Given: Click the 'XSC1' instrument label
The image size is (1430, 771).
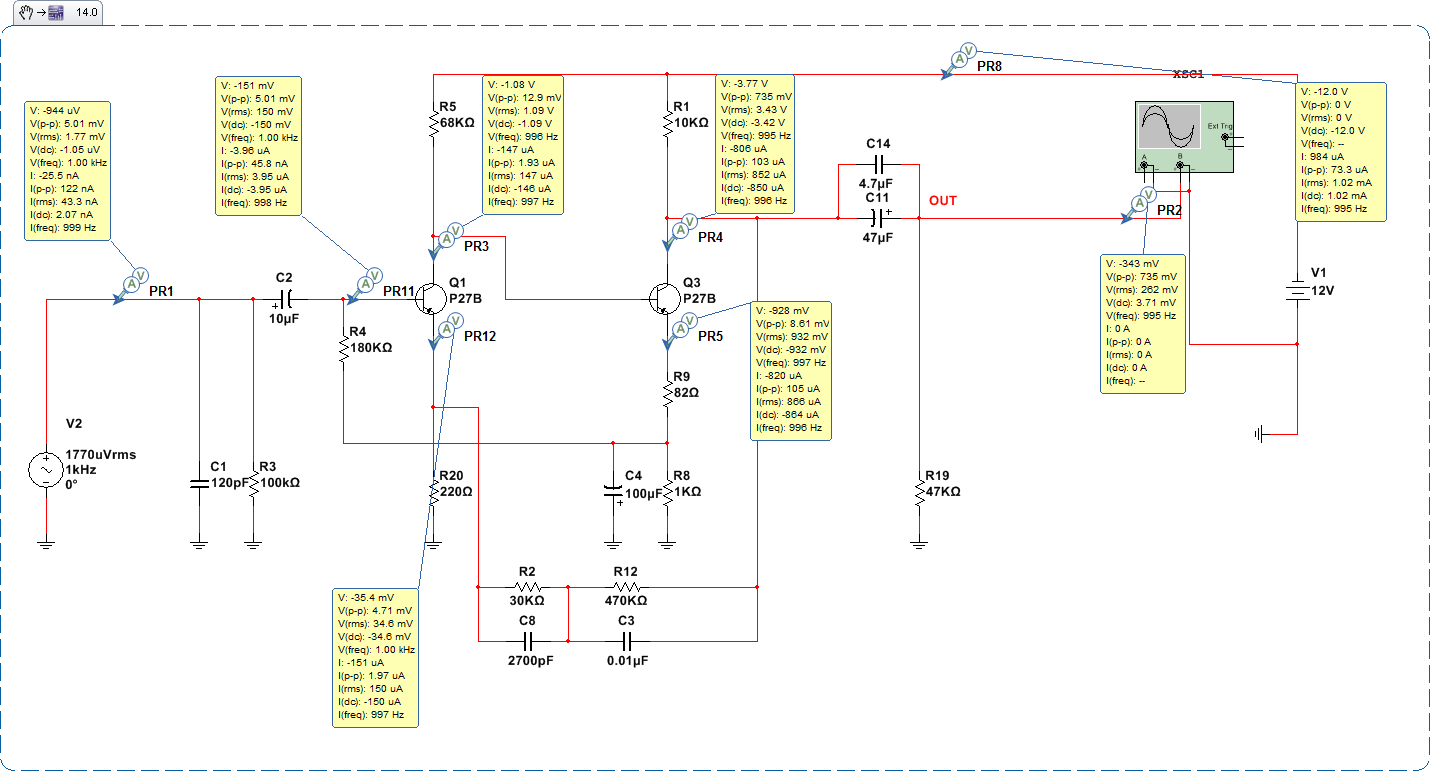Looking at the screenshot, I should (x=1189, y=75).
